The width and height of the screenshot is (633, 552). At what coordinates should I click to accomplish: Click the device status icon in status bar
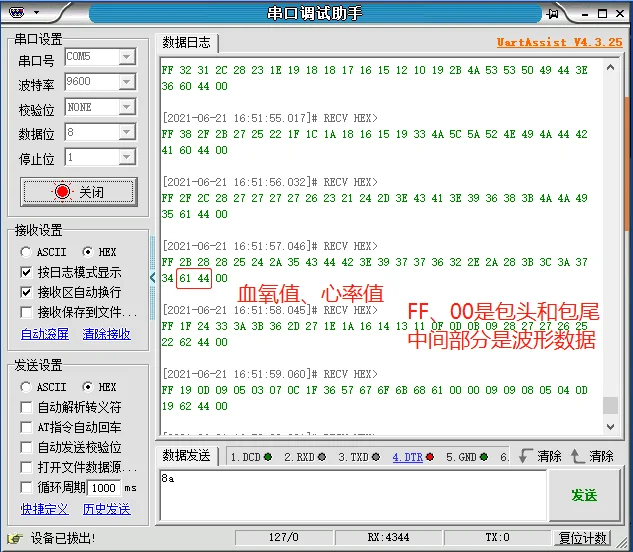14,538
